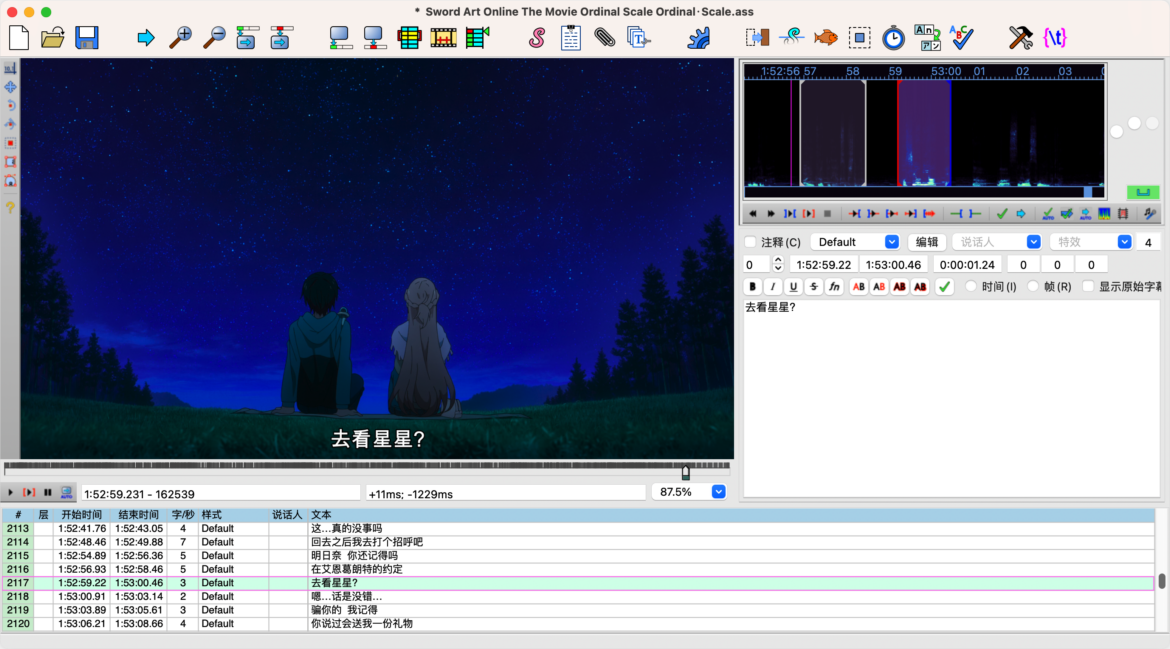Apply bold with the B button
The image size is (1170, 649).
click(752, 286)
